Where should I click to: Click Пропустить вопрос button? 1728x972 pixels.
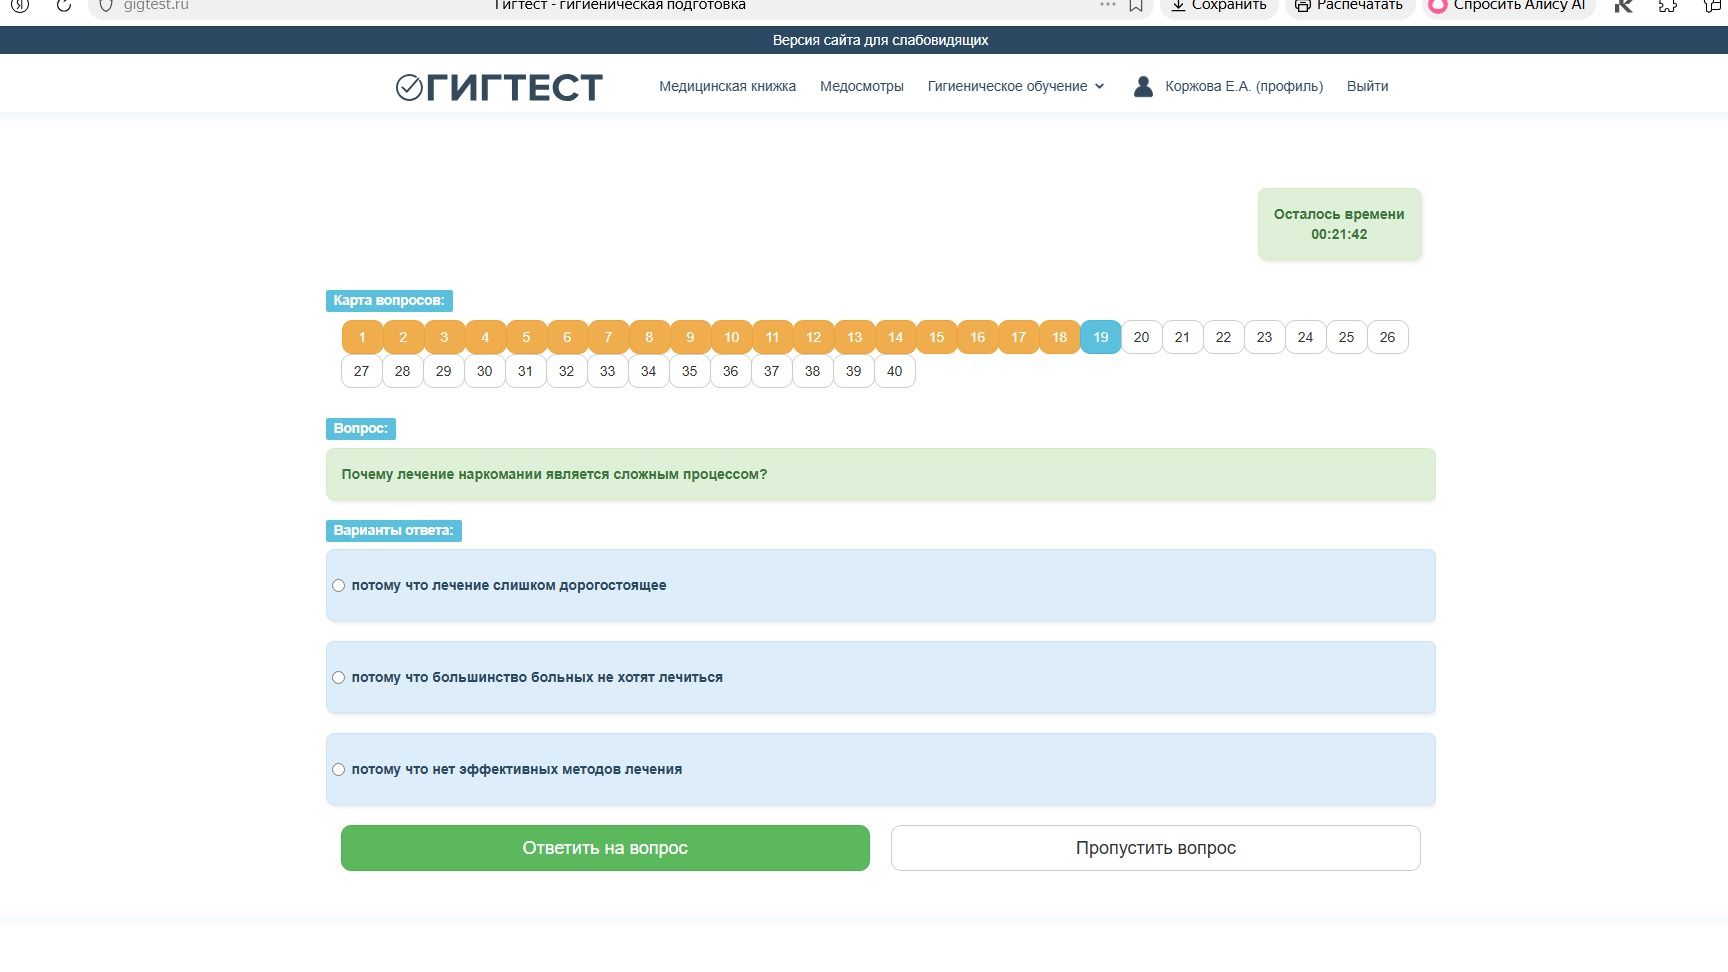[1155, 848]
